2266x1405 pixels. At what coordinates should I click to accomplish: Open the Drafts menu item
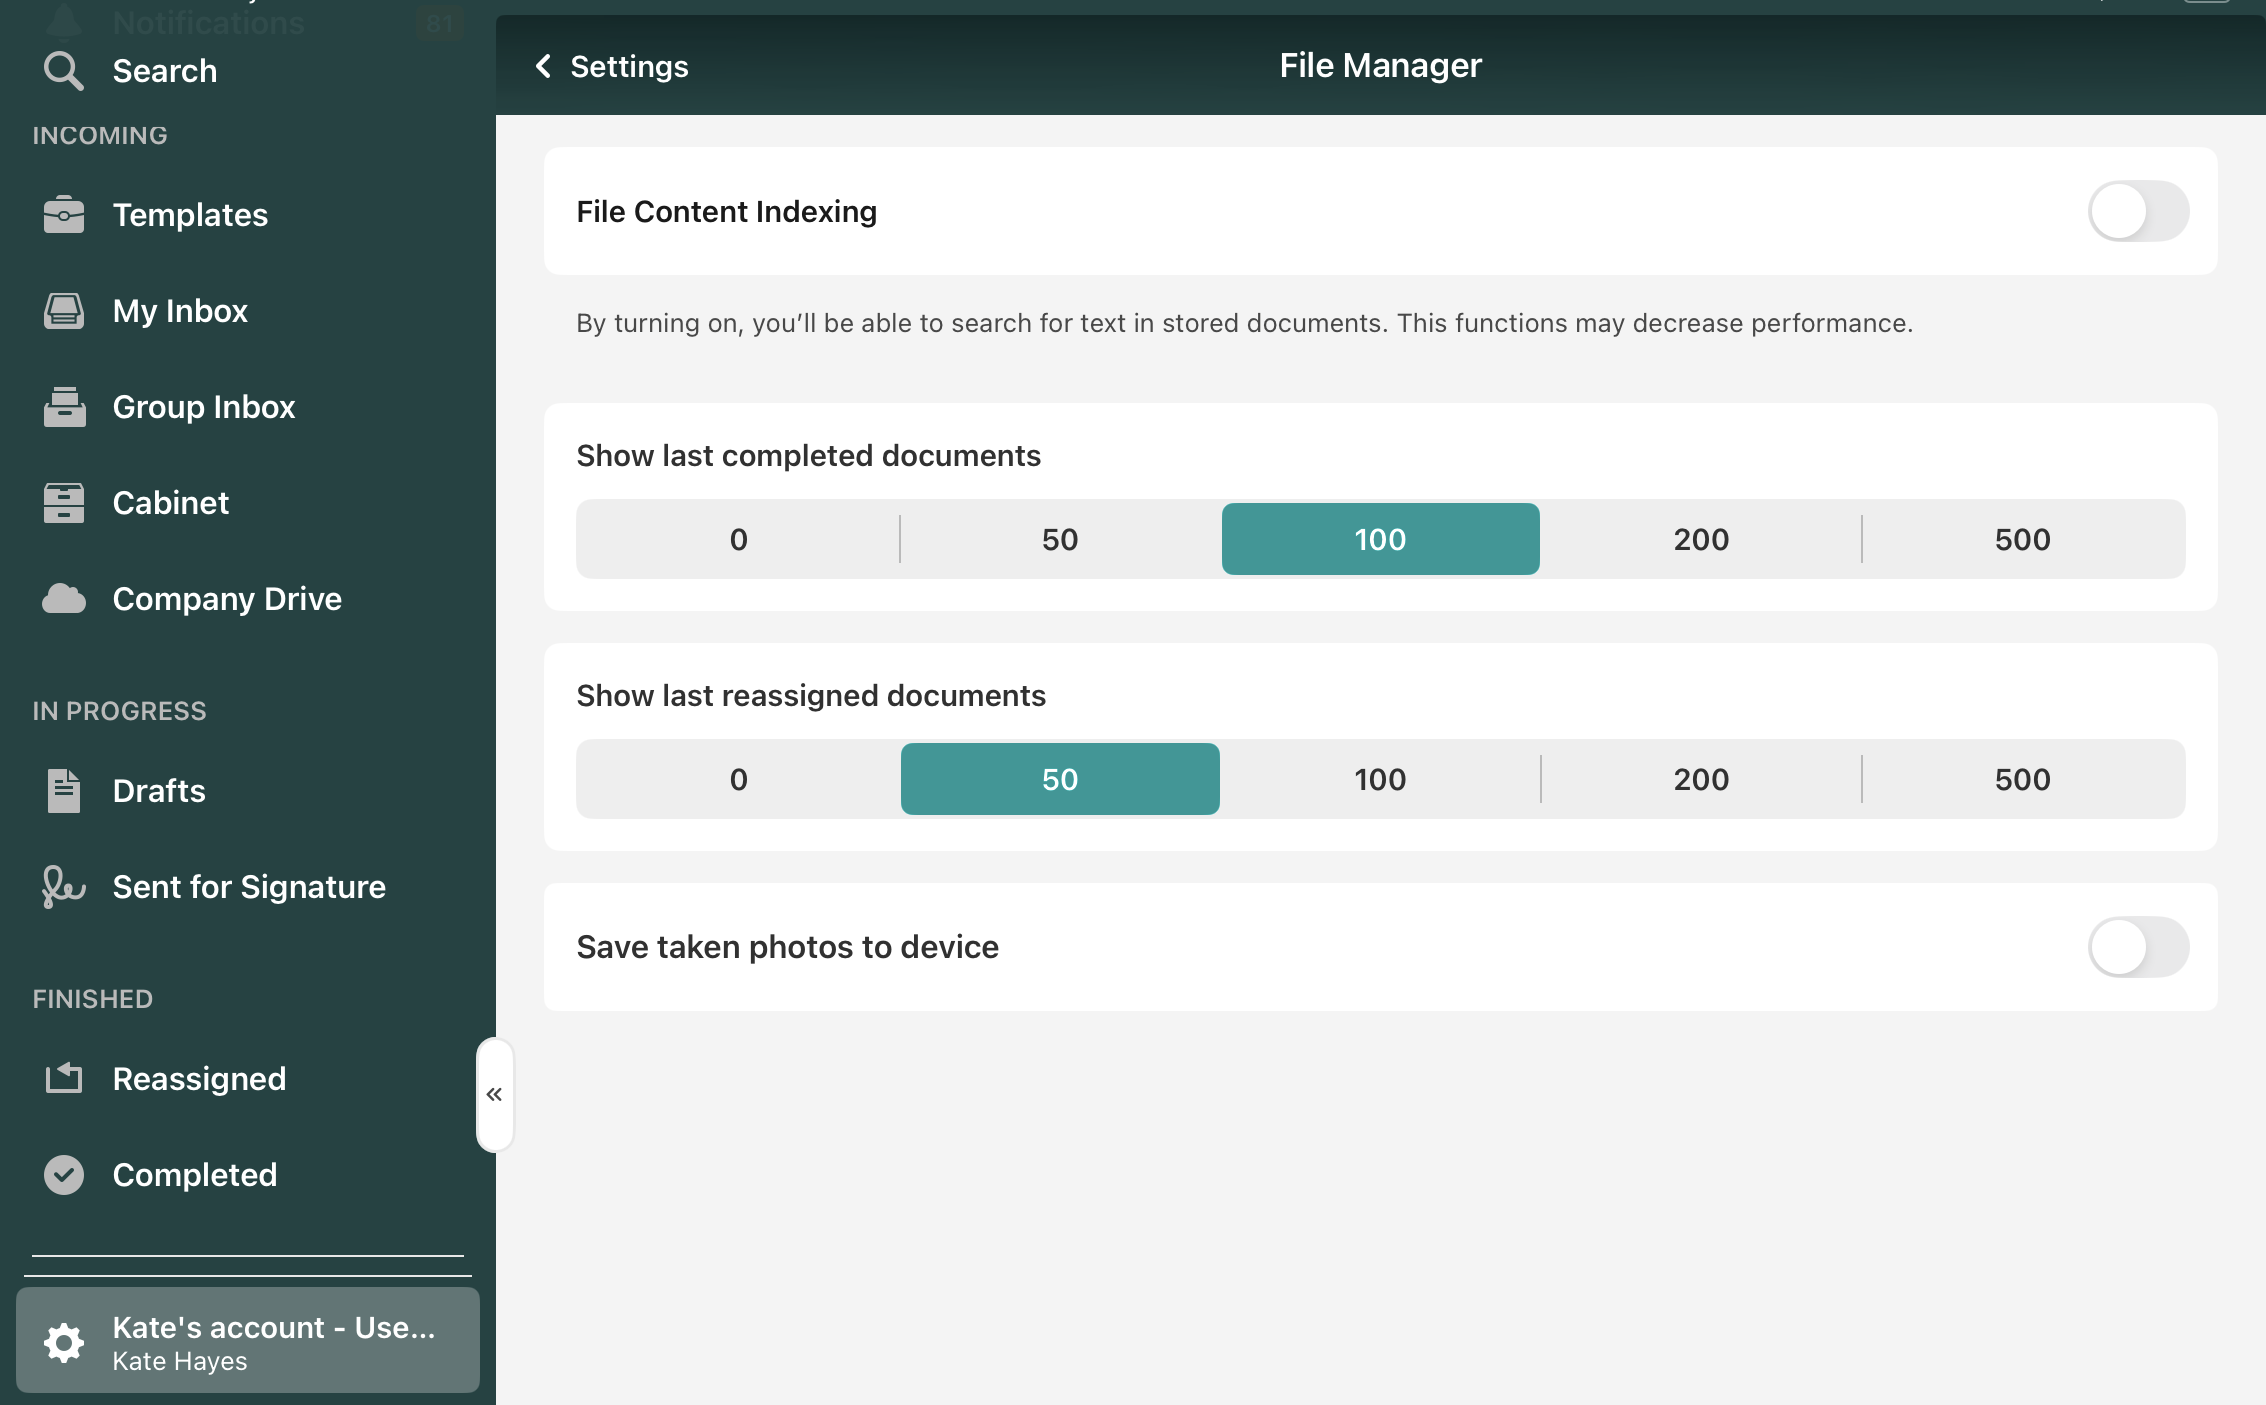coord(159,791)
